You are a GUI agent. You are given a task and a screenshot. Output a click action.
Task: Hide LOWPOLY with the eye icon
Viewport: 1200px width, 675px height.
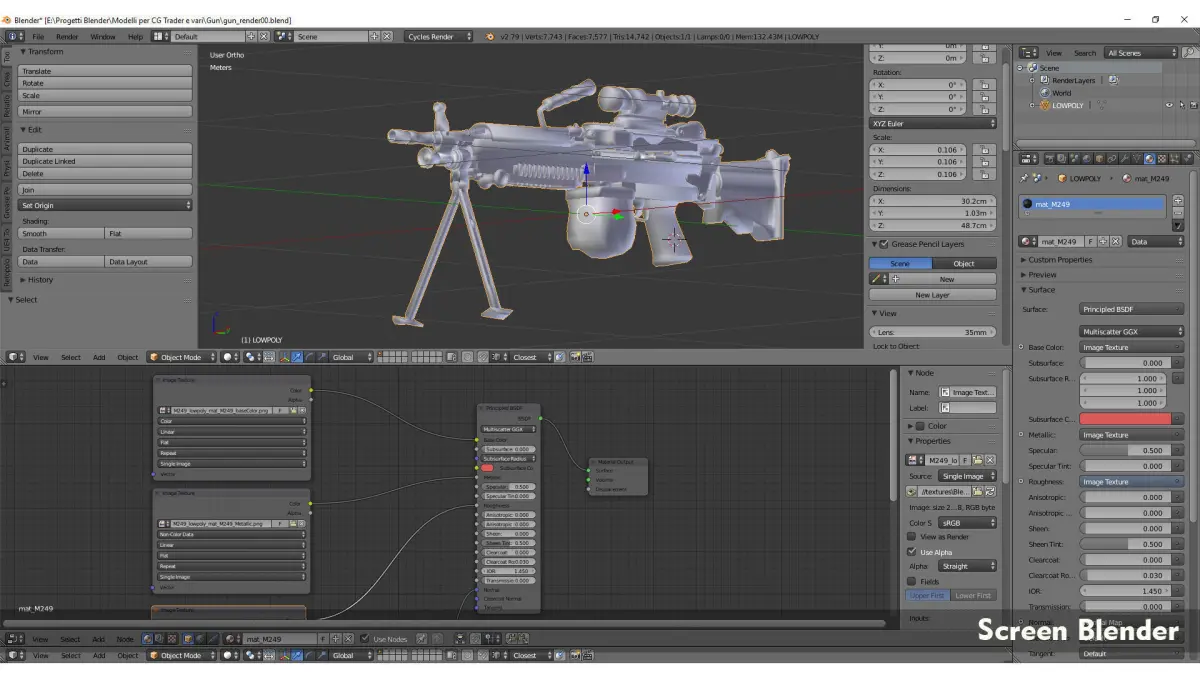tap(1169, 105)
